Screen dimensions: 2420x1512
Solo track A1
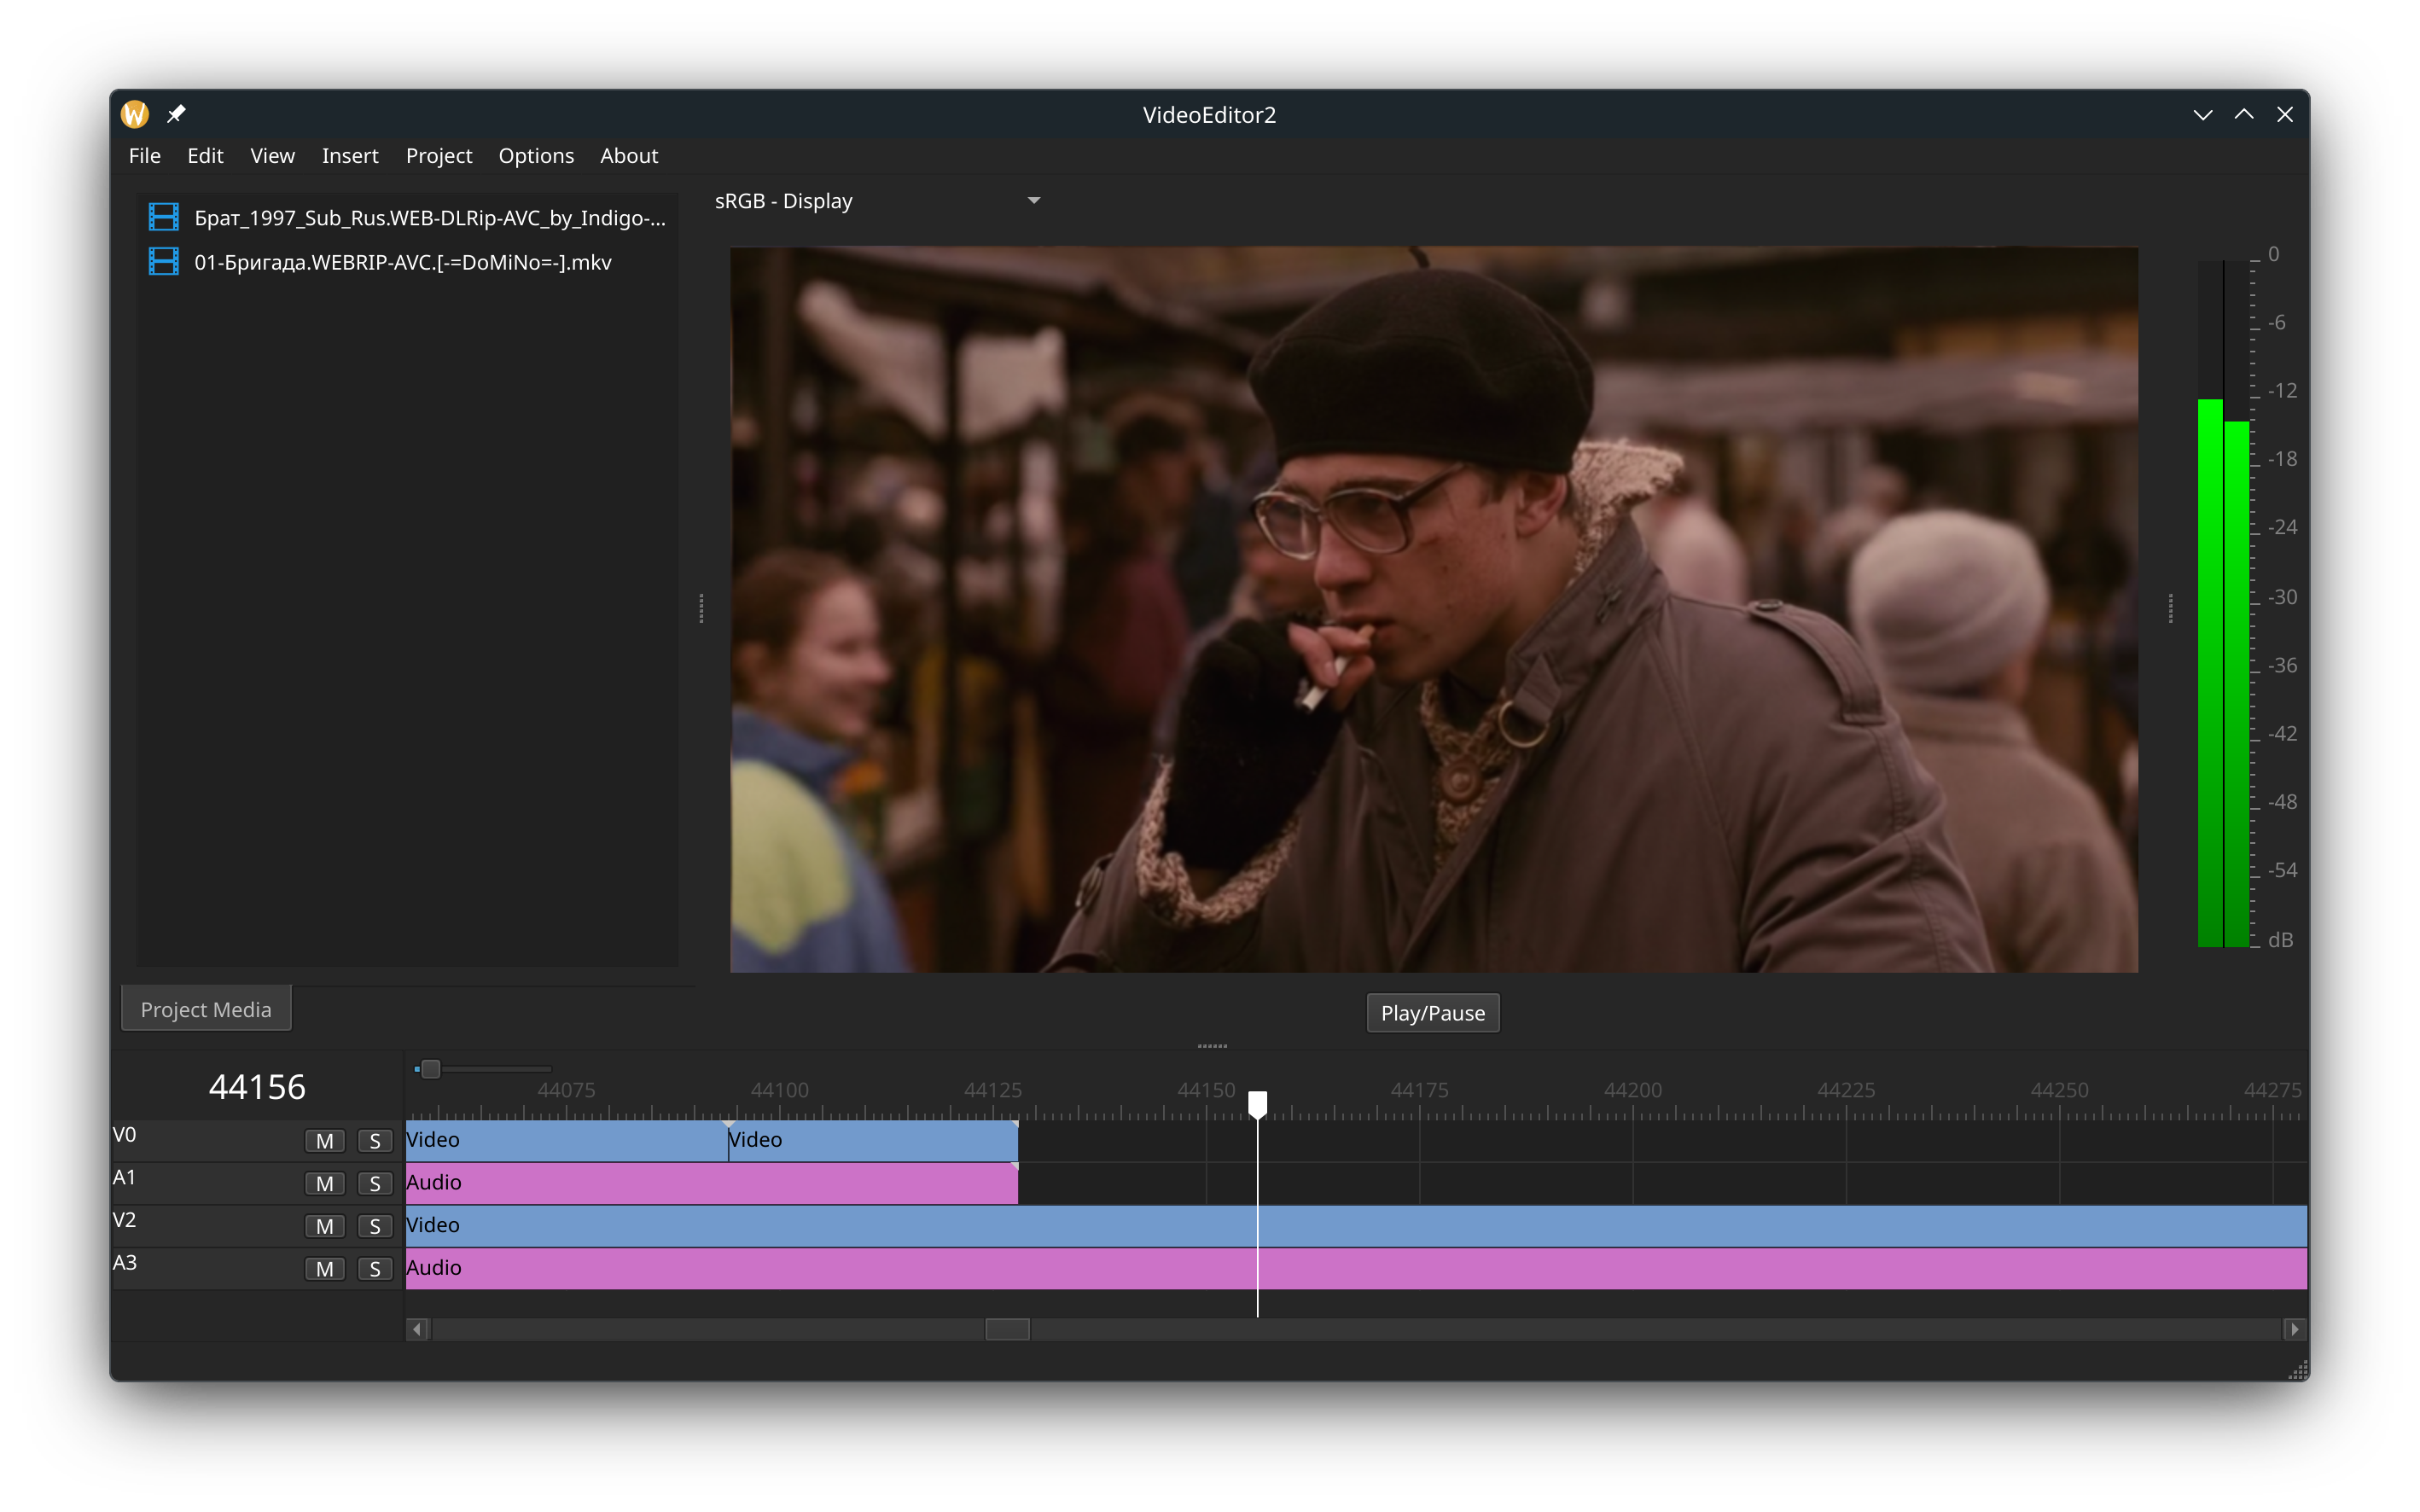pos(375,1184)
